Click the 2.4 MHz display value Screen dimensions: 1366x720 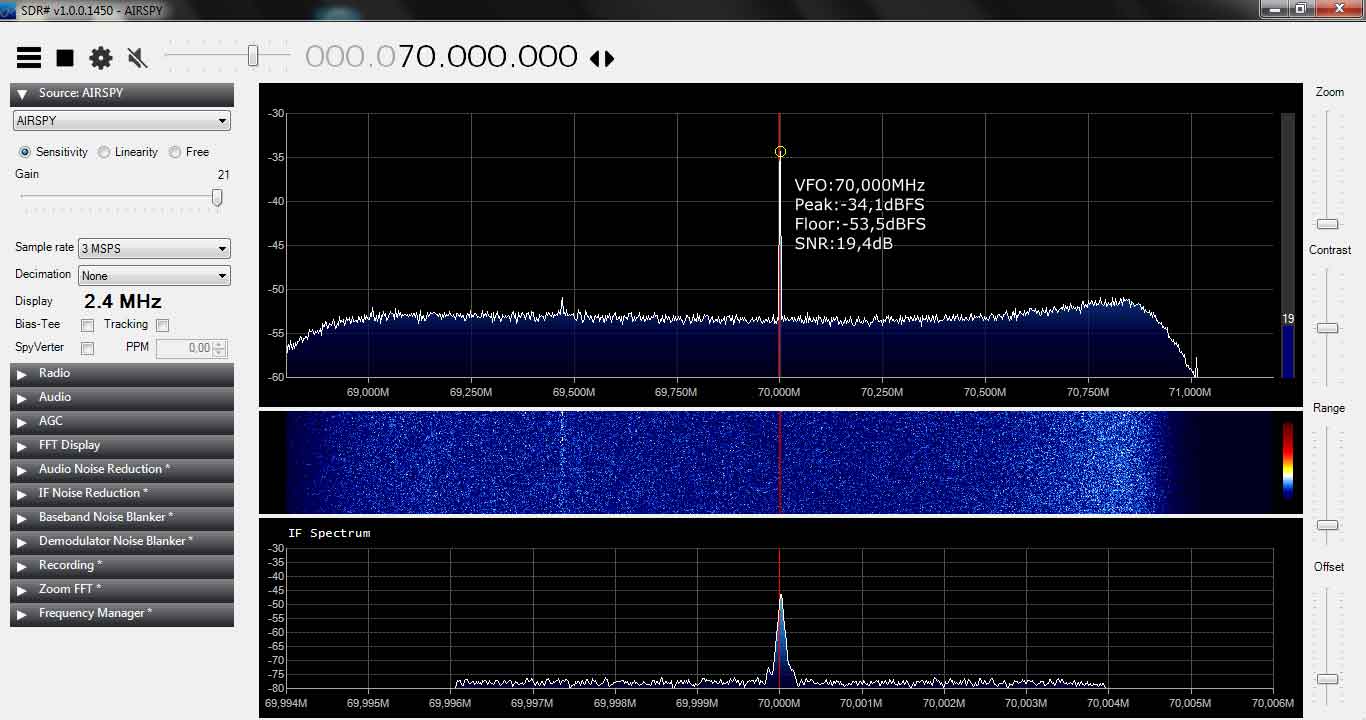[x=122, y=301]
